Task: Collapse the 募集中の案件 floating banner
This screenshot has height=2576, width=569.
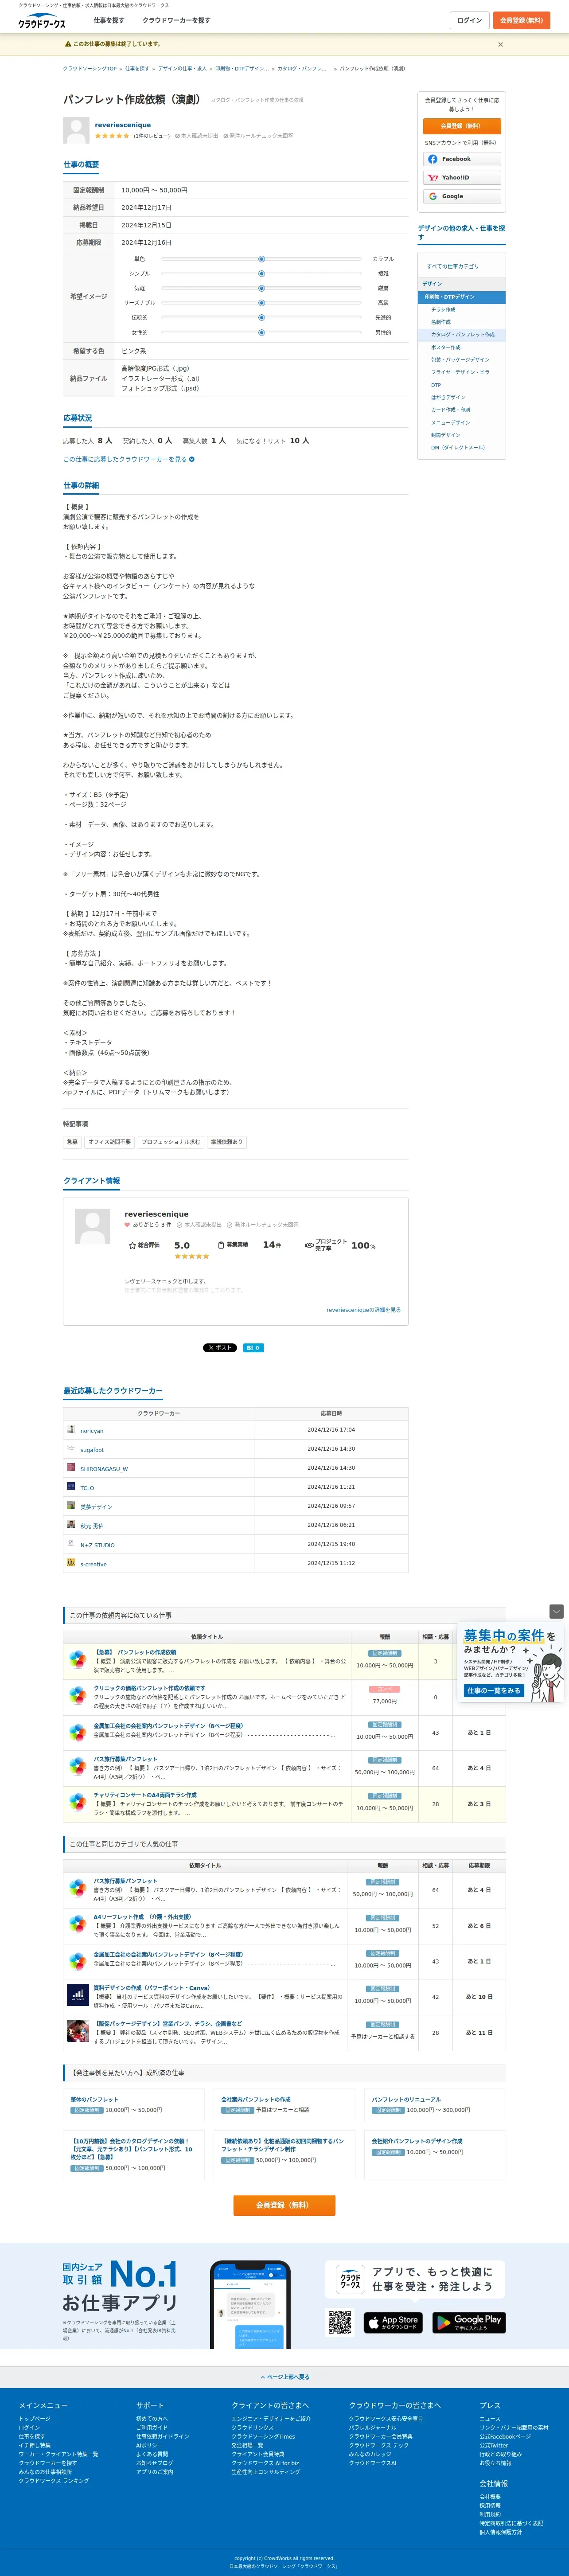Action: point(557,1611)
